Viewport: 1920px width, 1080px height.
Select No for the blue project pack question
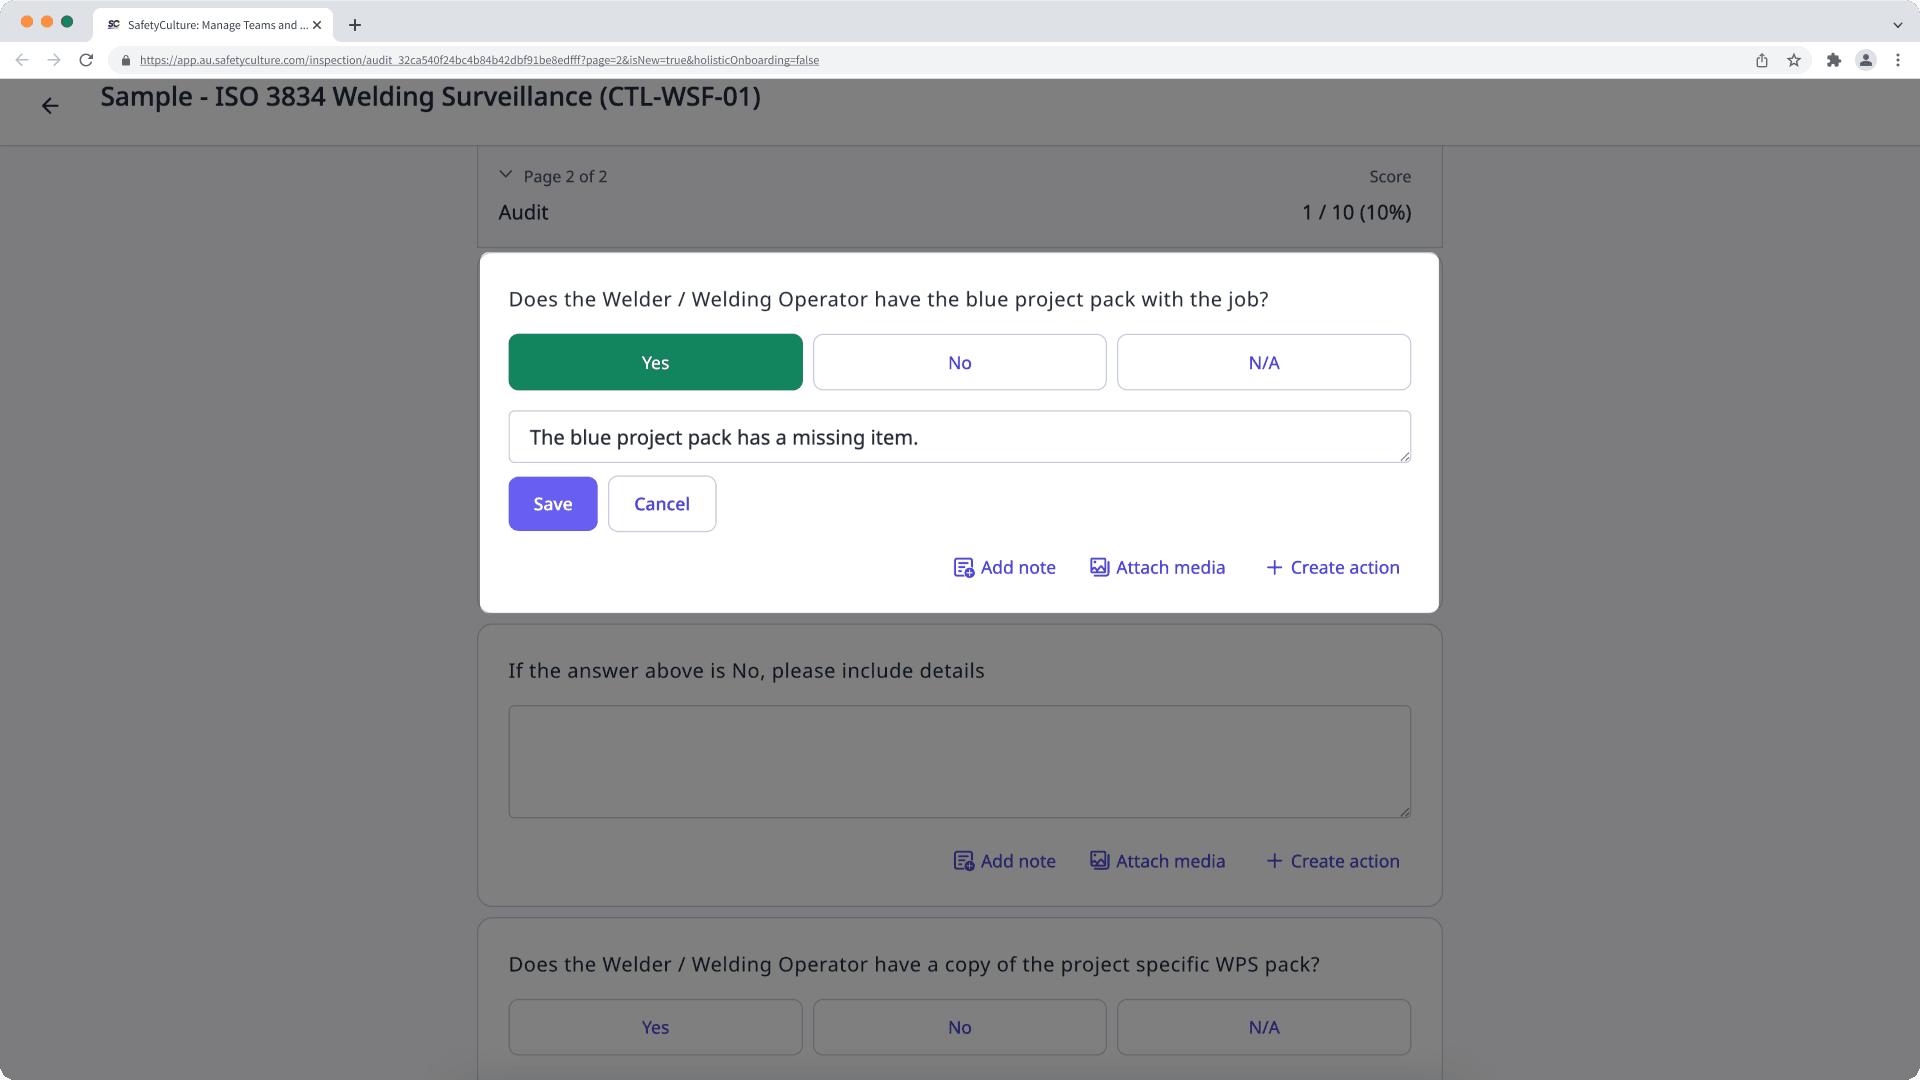(959, 362)
